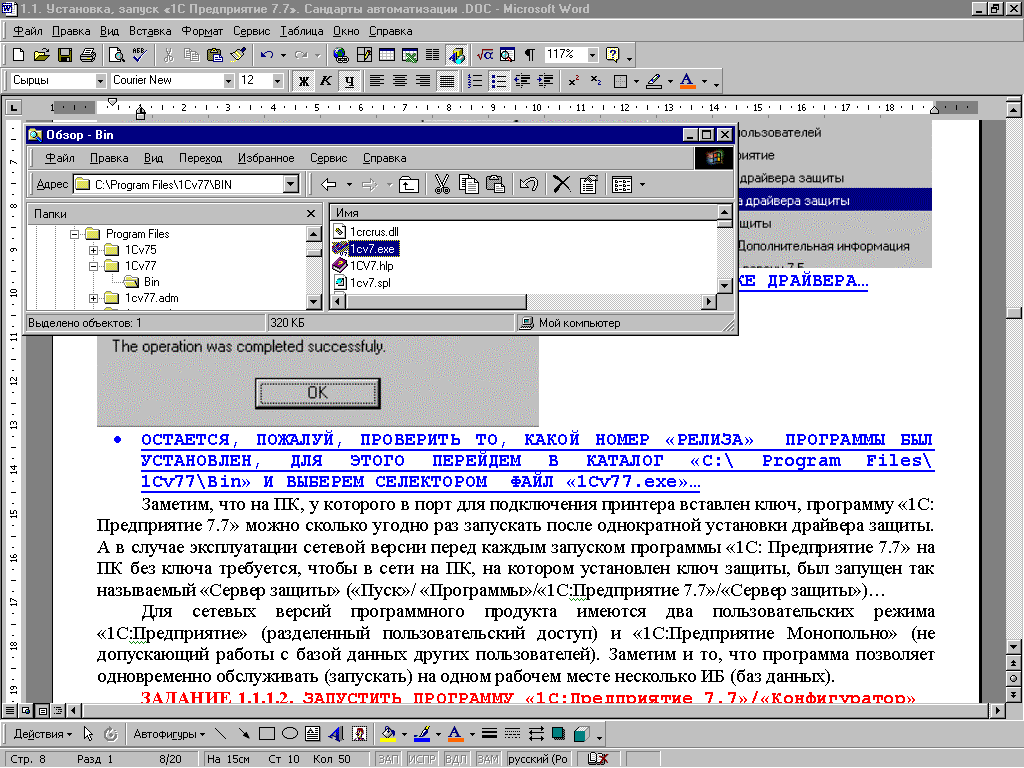The height and width of the screenshot is (768, 1024).
Task: Align text left button
Action: tap(377, 81)
